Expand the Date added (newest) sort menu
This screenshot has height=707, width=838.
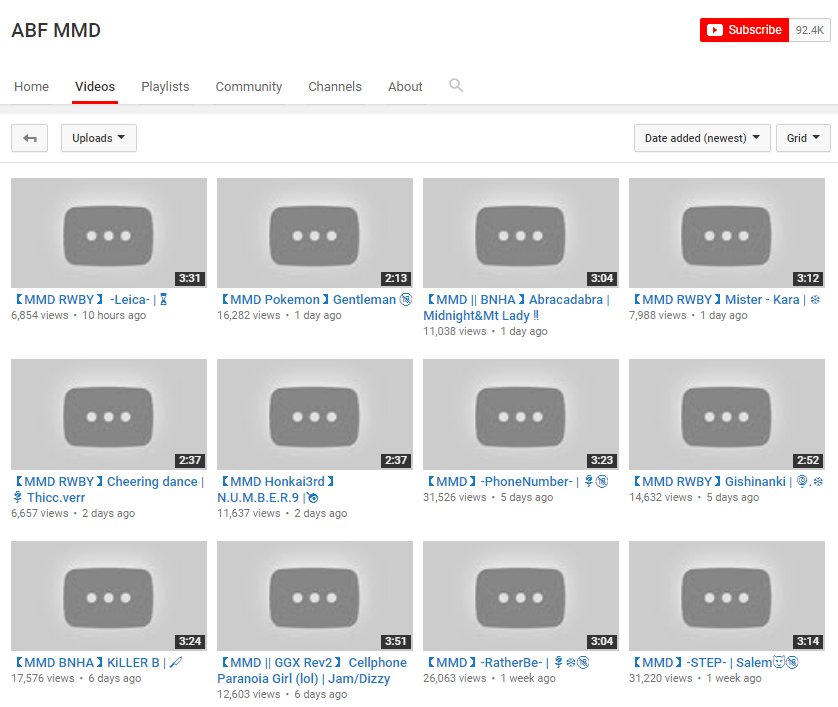pos(702,138)
